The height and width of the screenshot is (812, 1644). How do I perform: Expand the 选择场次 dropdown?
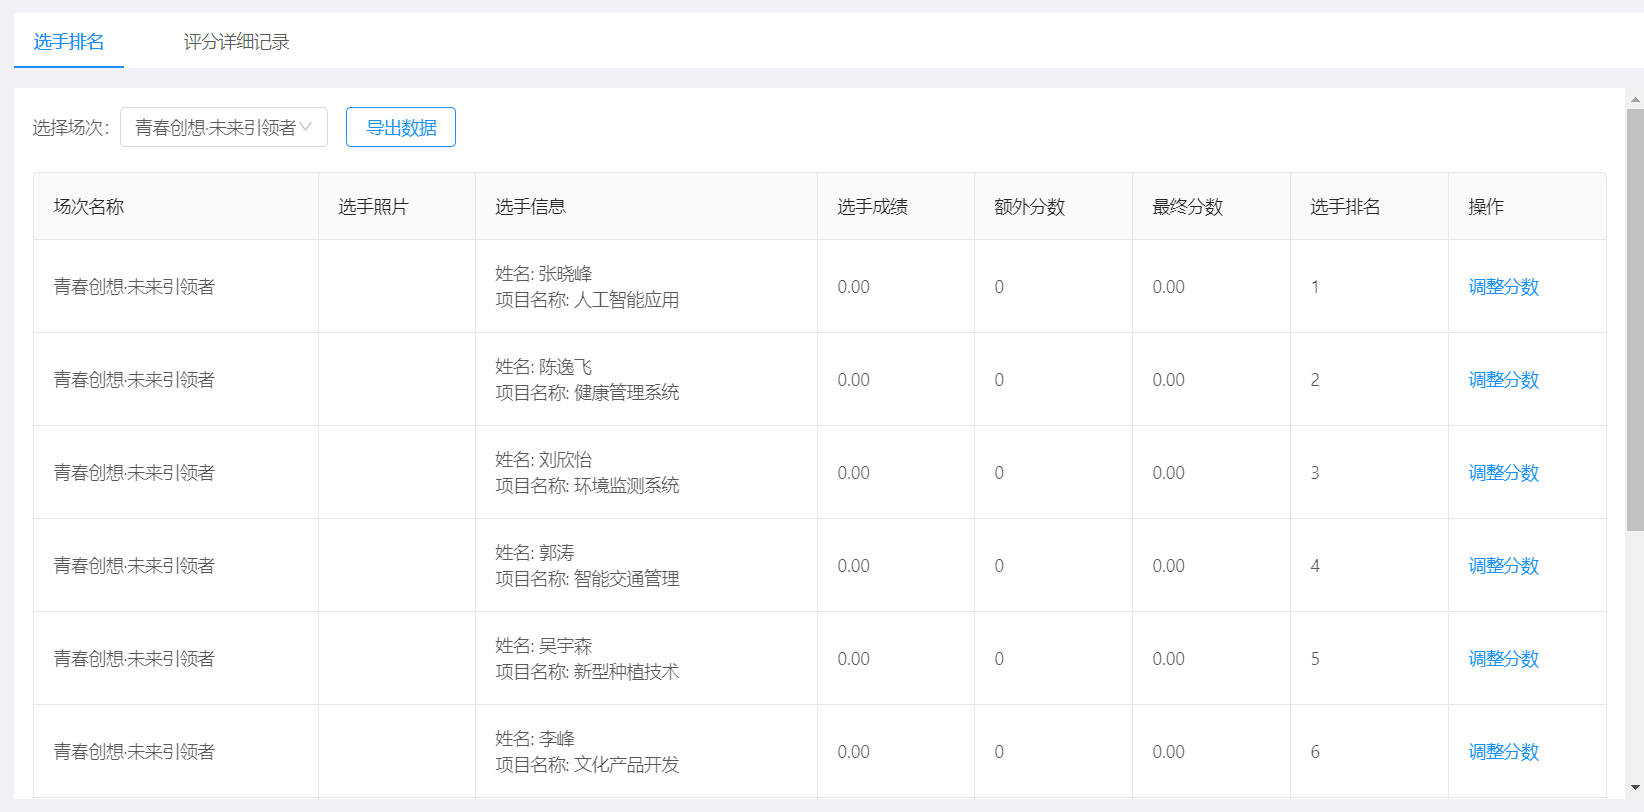[223, 127]
